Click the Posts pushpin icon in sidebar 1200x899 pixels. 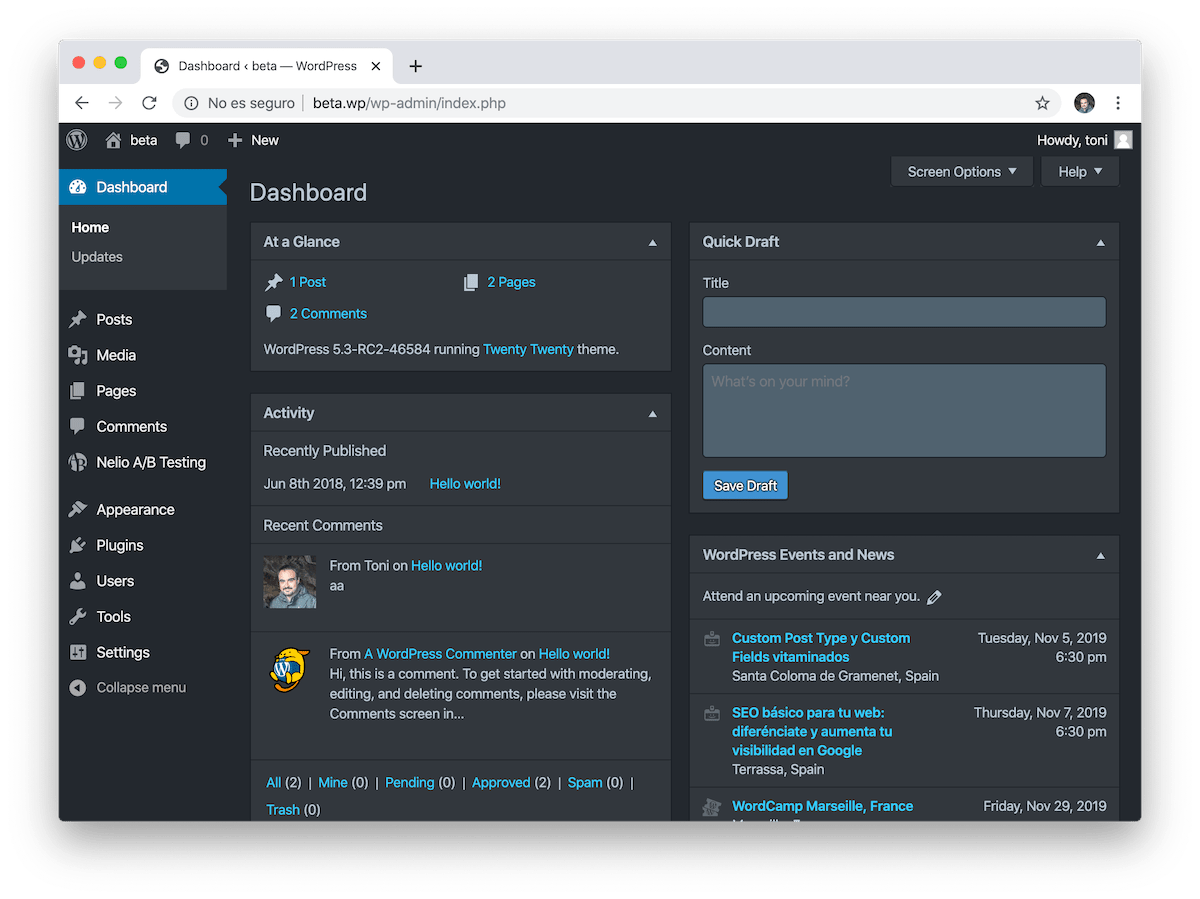click(78, 319)
